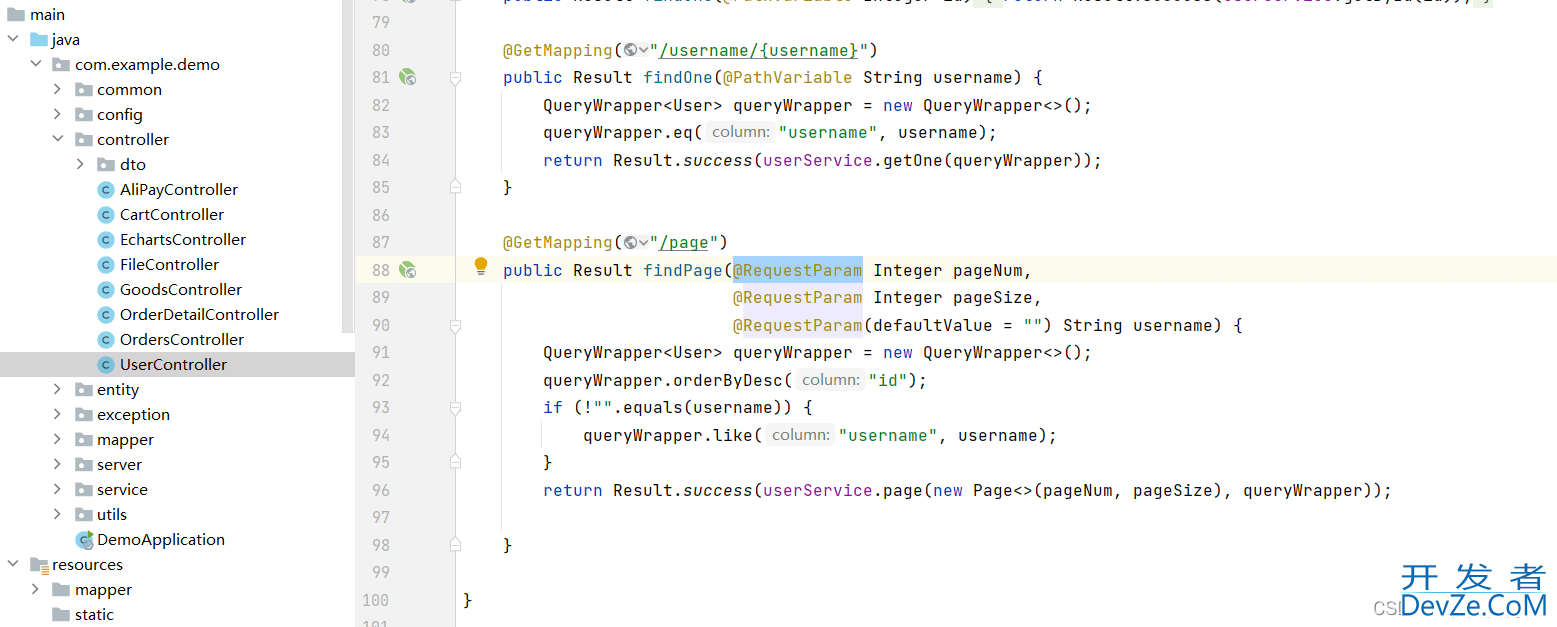Click the class icon beside OrderDetailController
This screenshot has width=1557, height=627.
pyautogui.click(x=105, y=314)
